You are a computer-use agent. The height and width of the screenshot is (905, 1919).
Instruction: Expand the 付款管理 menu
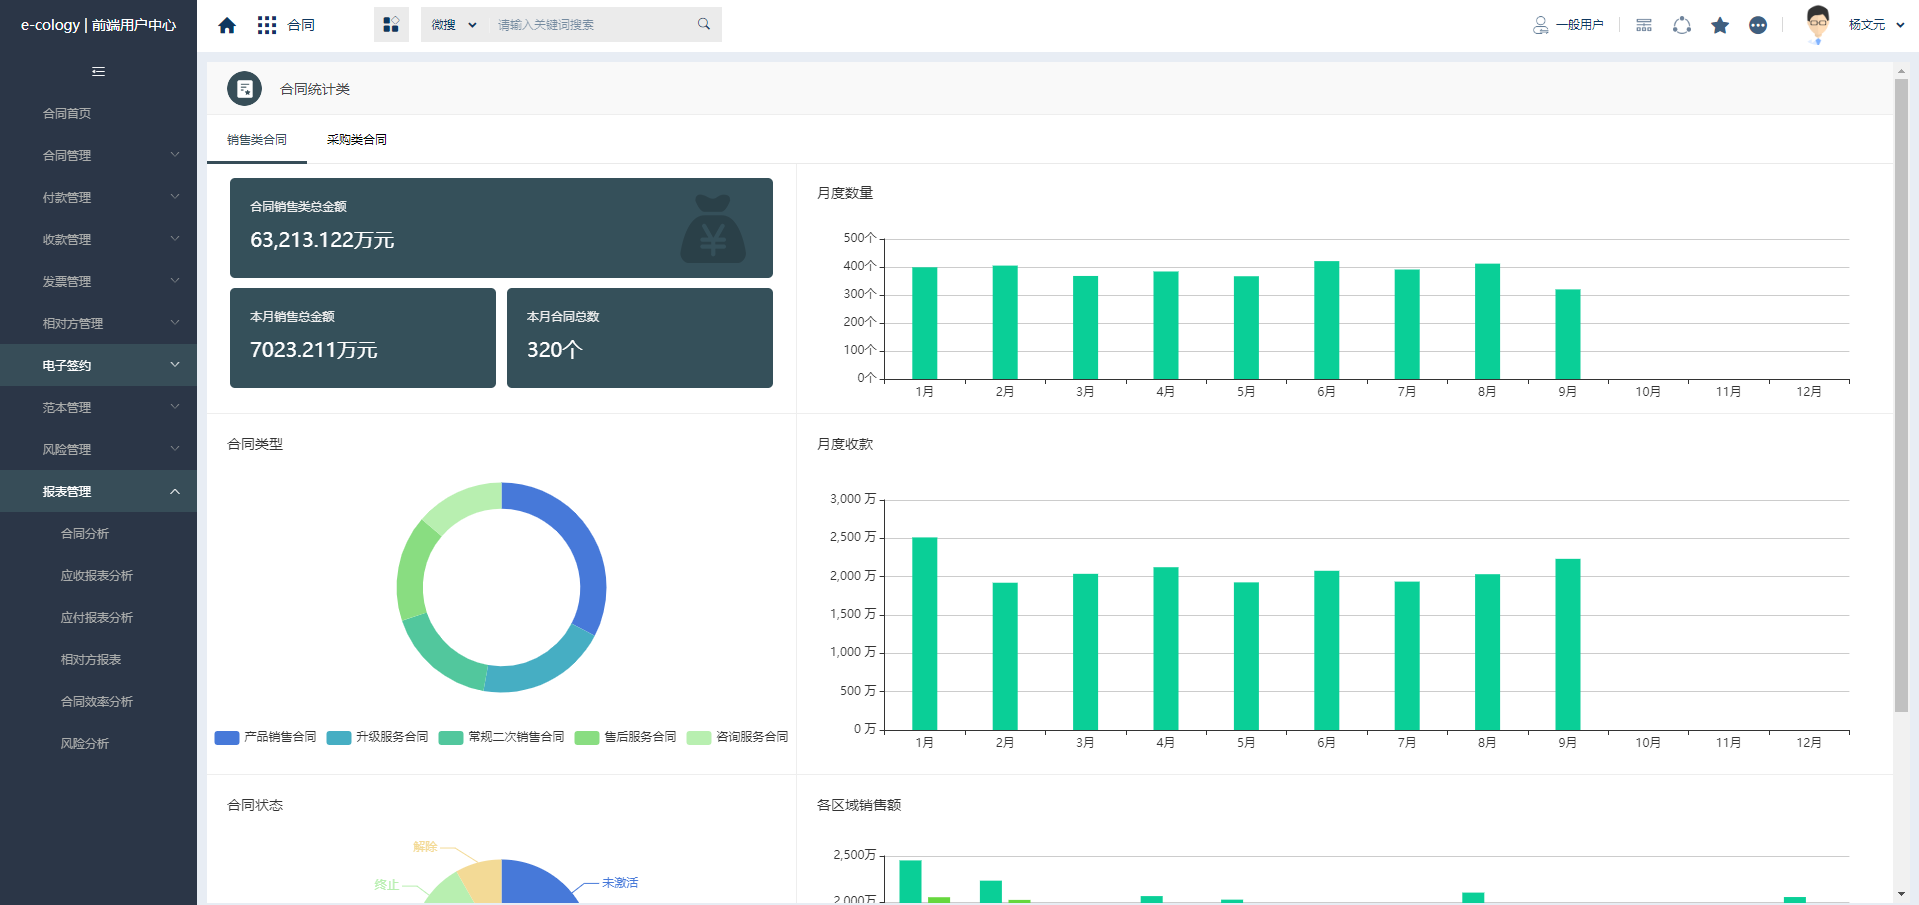(98, 197)
